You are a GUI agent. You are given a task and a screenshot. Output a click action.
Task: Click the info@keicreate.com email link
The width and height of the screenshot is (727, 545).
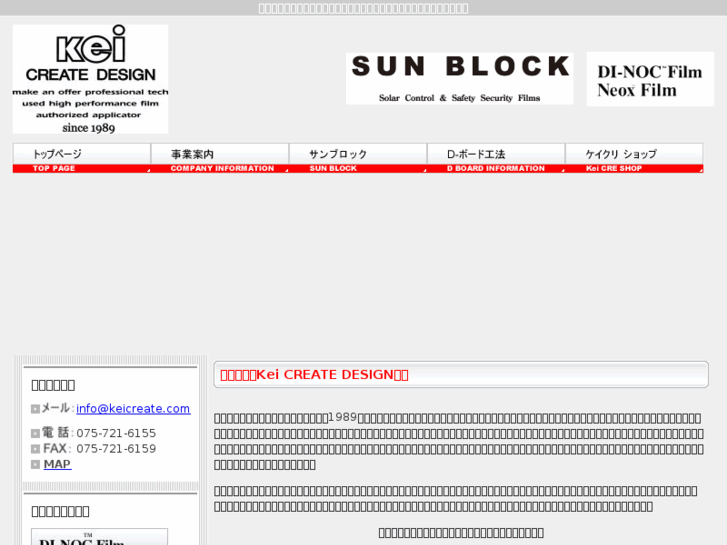pyautogui.click(x=133, y=409)
